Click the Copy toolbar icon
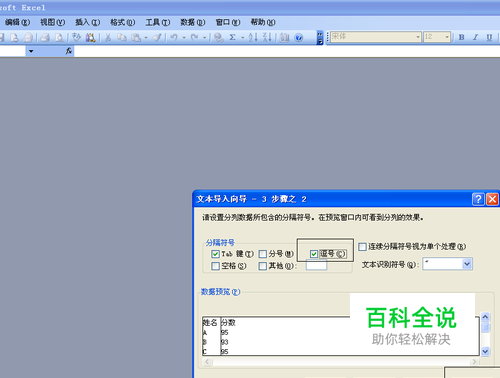500x378 pixels. click(x=122, y=37)
